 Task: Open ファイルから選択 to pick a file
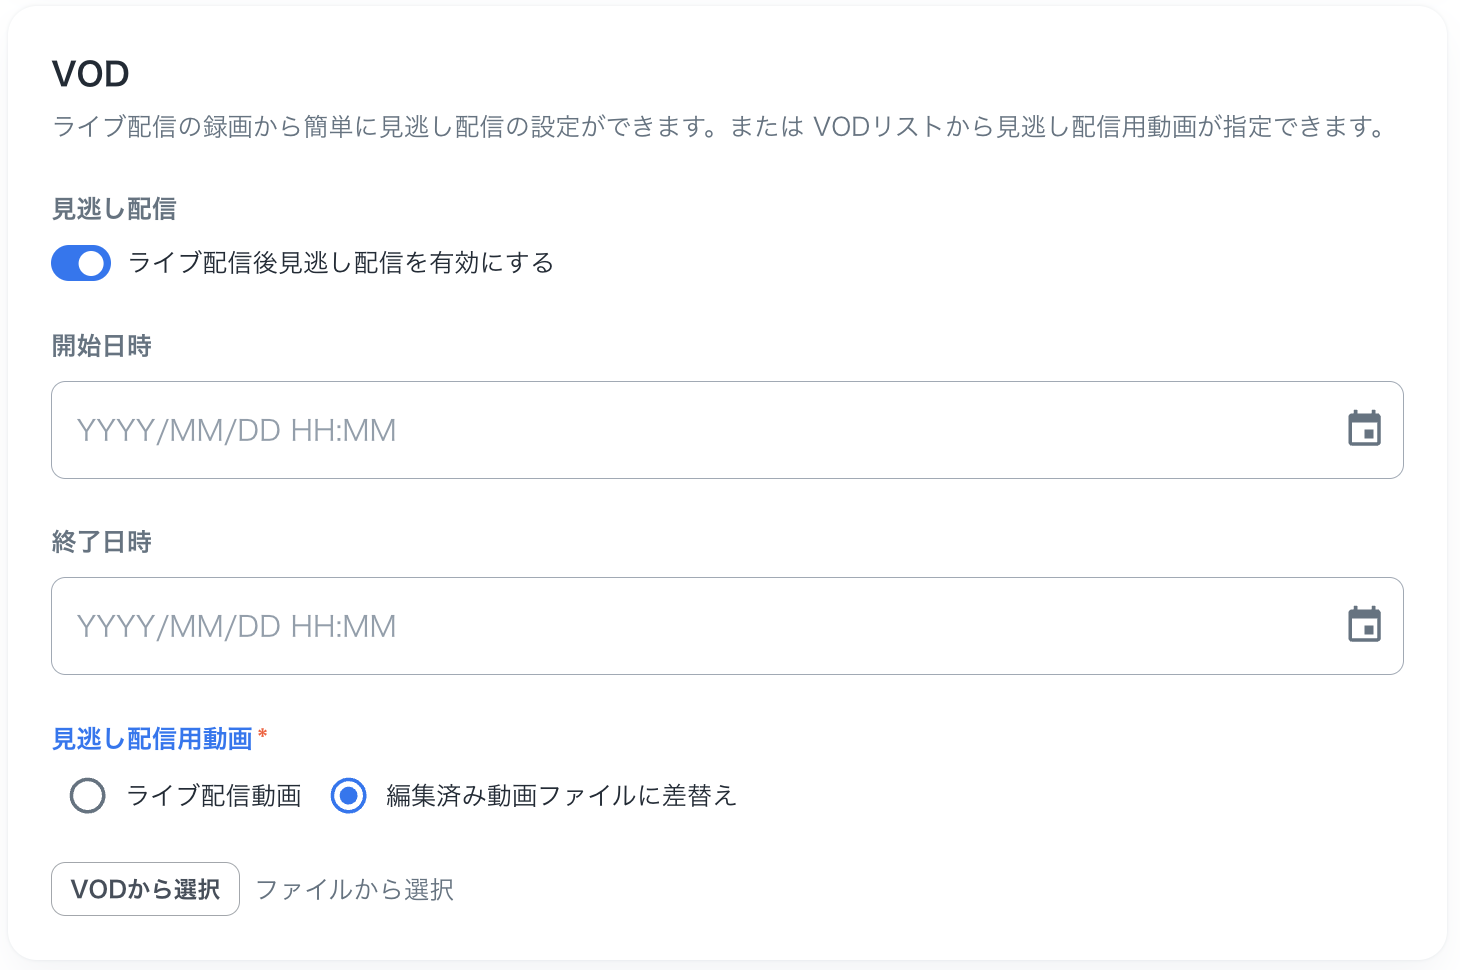pos(356,888)
